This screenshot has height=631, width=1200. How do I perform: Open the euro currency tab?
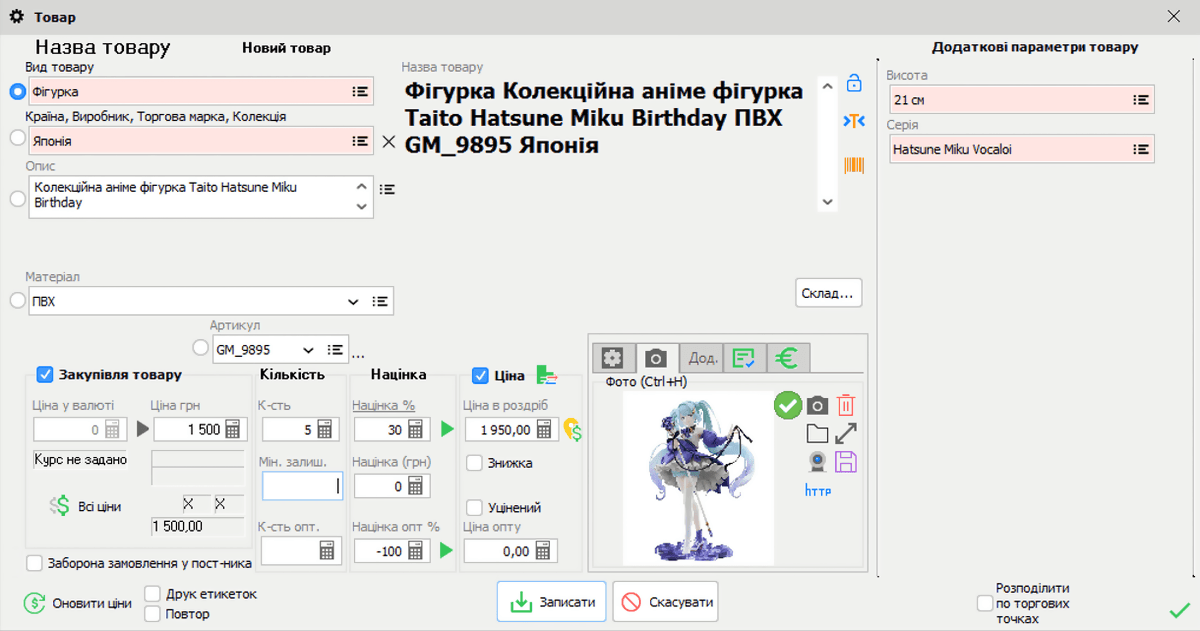pos(788,357)
